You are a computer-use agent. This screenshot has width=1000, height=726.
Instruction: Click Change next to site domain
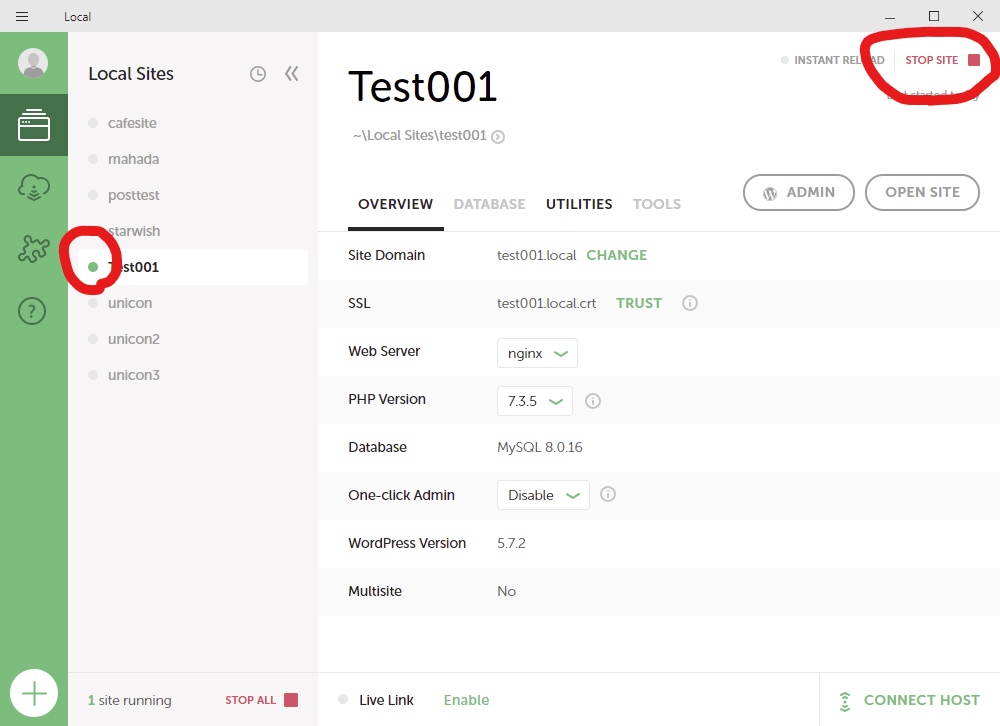tap(617, 255)
